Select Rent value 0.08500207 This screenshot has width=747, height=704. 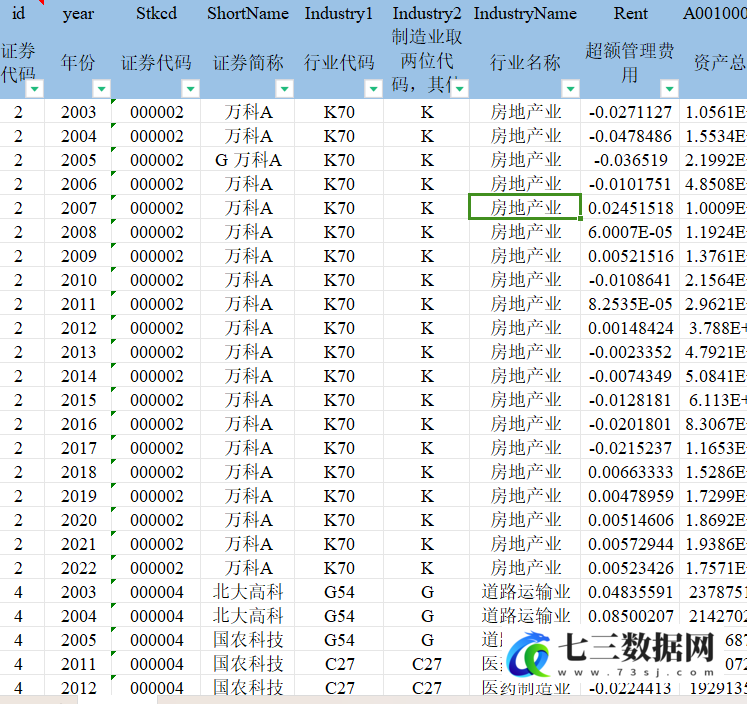coord(630,616)
